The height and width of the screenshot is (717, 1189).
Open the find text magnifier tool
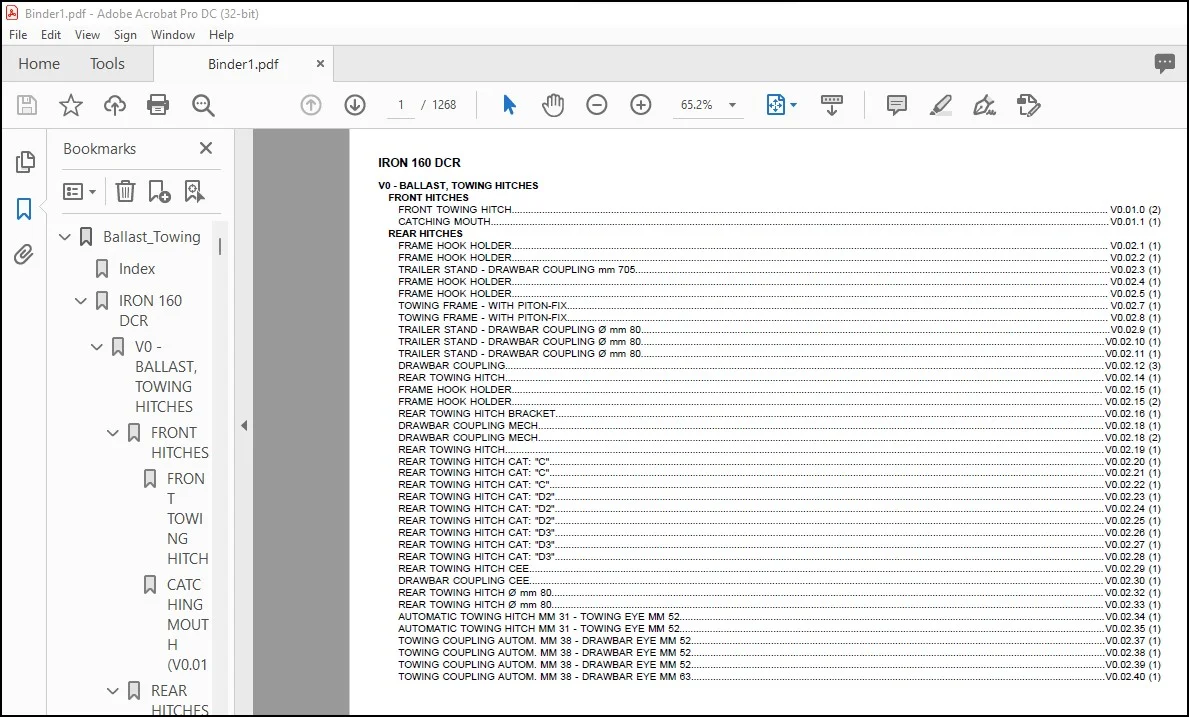[203, 105]
